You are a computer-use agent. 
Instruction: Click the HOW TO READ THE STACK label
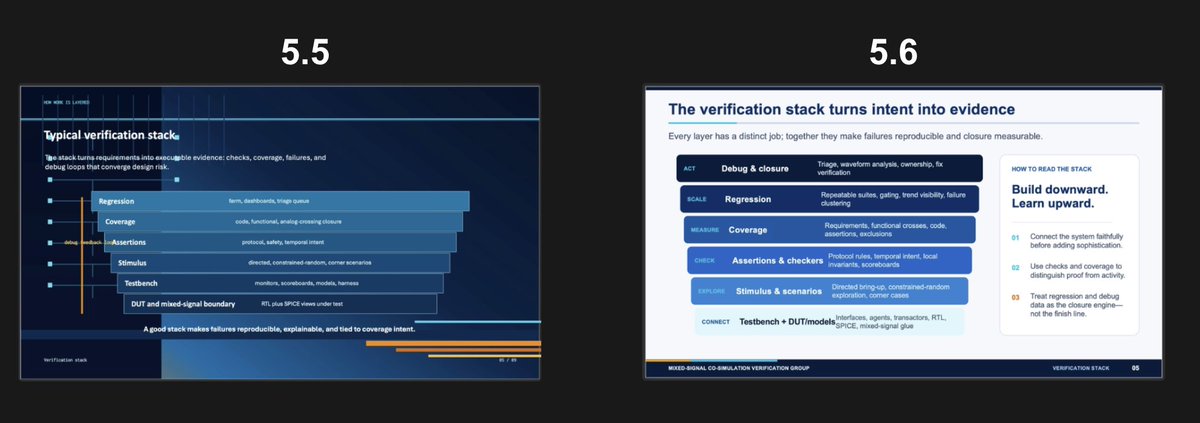[1050, 170]
